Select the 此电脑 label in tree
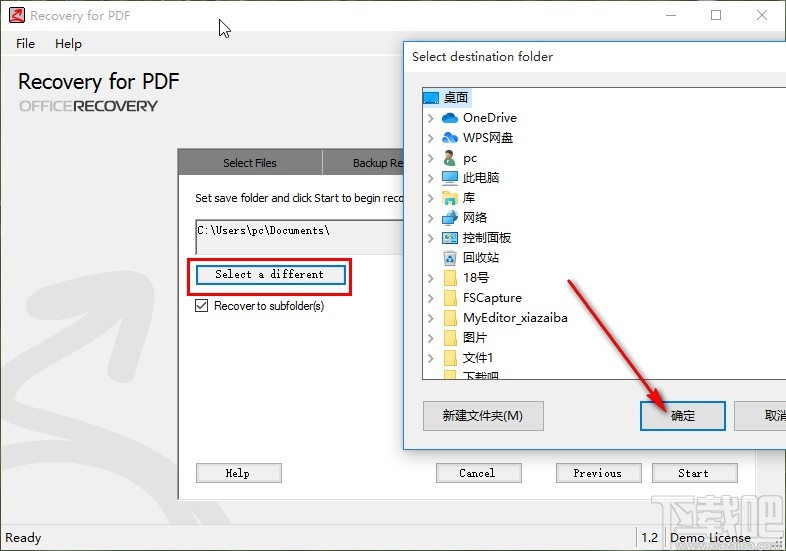786x551 pixels. coord(481,177)
